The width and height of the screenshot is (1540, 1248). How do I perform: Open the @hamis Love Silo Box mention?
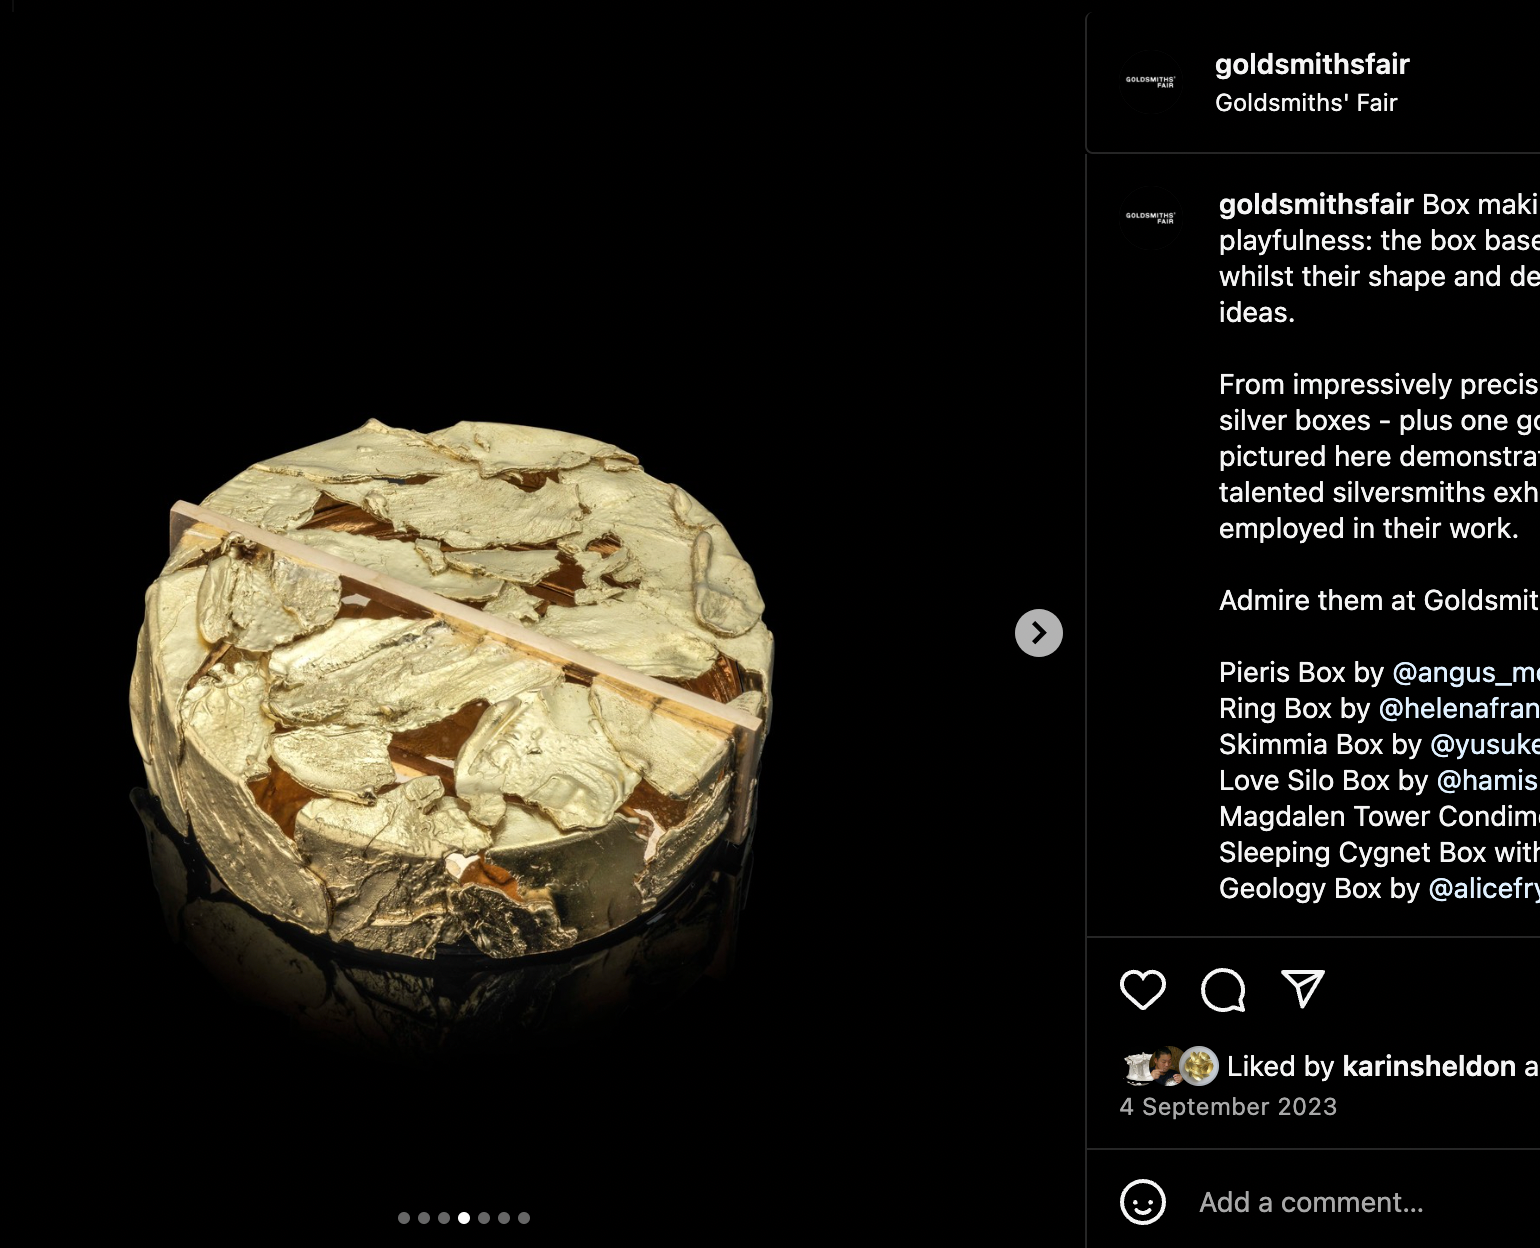point(1488,781)
